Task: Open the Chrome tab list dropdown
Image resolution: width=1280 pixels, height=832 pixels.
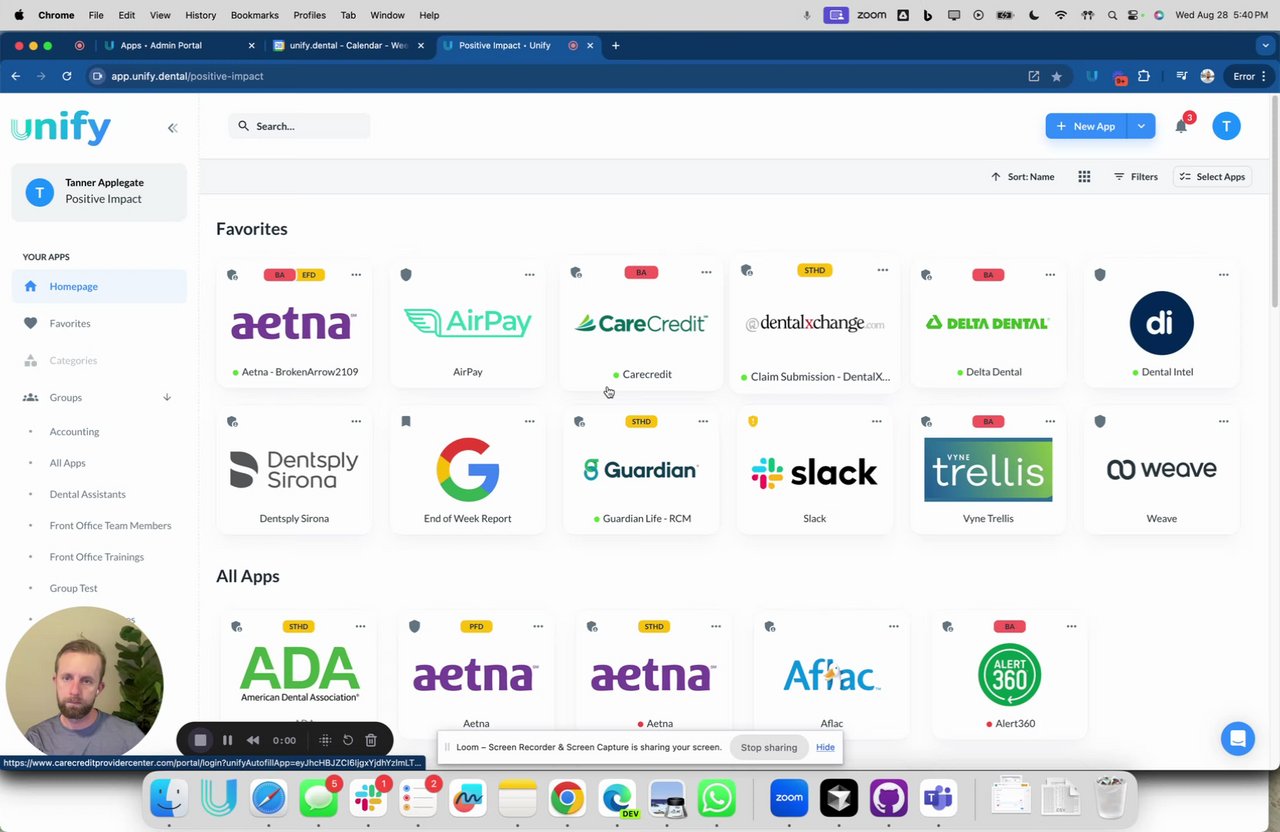Action: [1266, 45]
